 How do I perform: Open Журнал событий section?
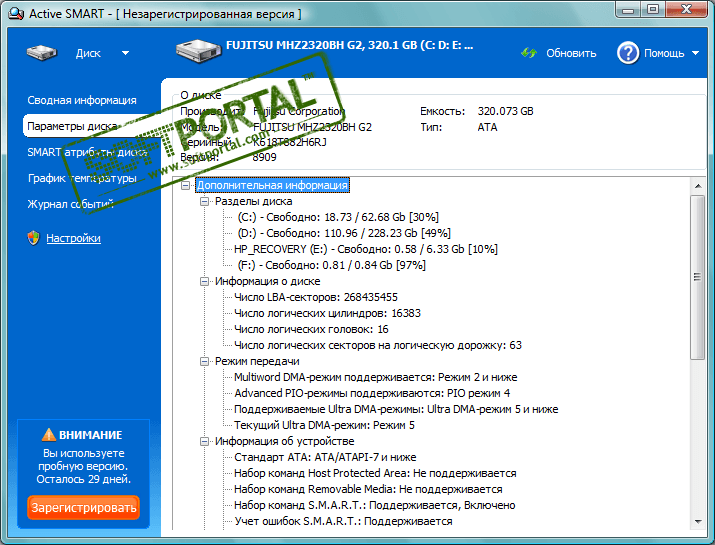(x=70, y=204)
